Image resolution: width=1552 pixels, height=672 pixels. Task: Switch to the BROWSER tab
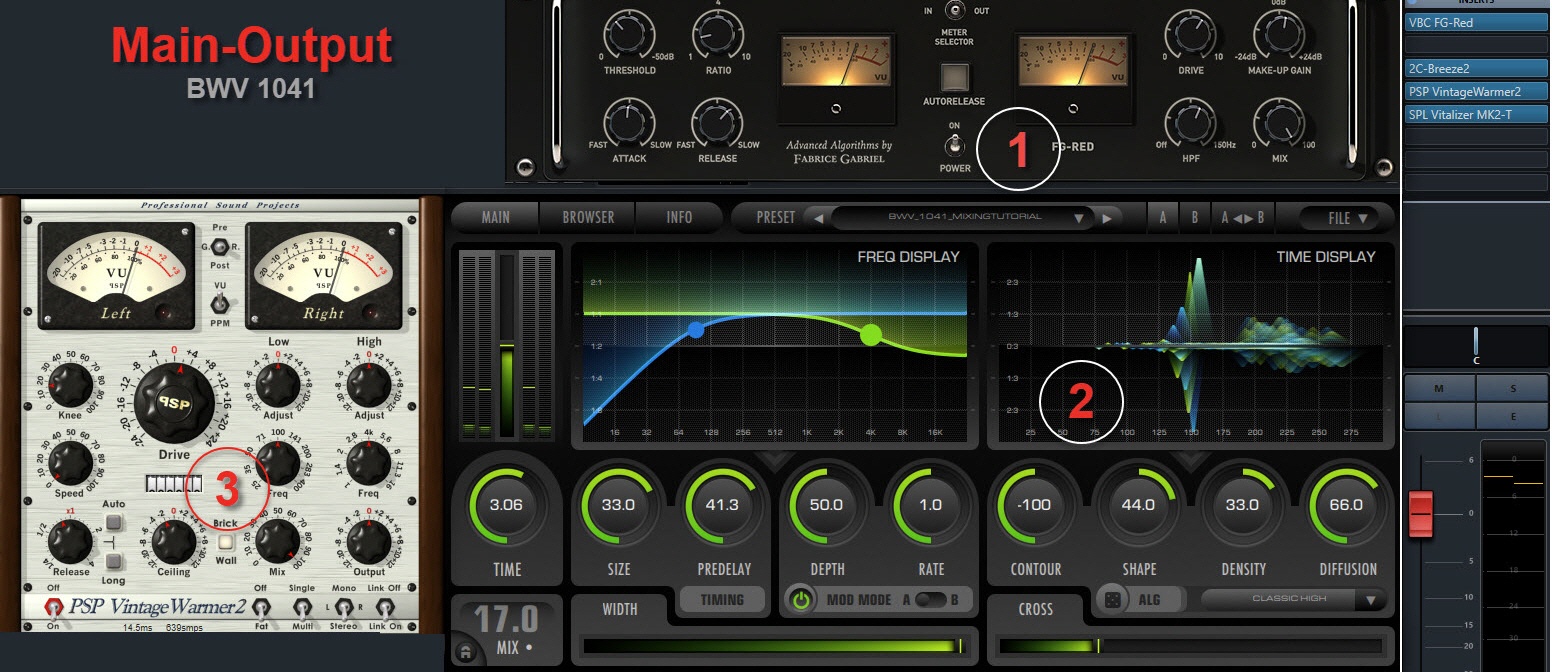click(588, 217)
